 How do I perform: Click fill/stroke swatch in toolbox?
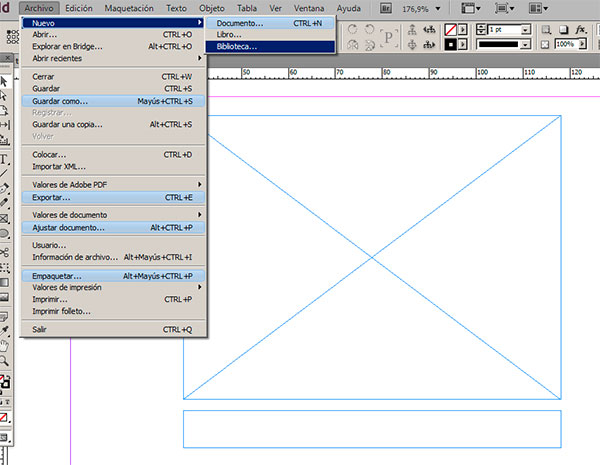[x=5, y=382]
